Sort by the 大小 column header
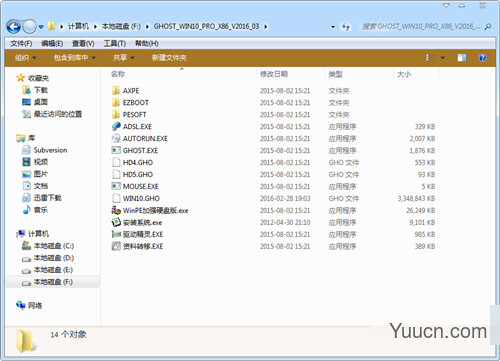500x361 pixels. pos(404,74)
